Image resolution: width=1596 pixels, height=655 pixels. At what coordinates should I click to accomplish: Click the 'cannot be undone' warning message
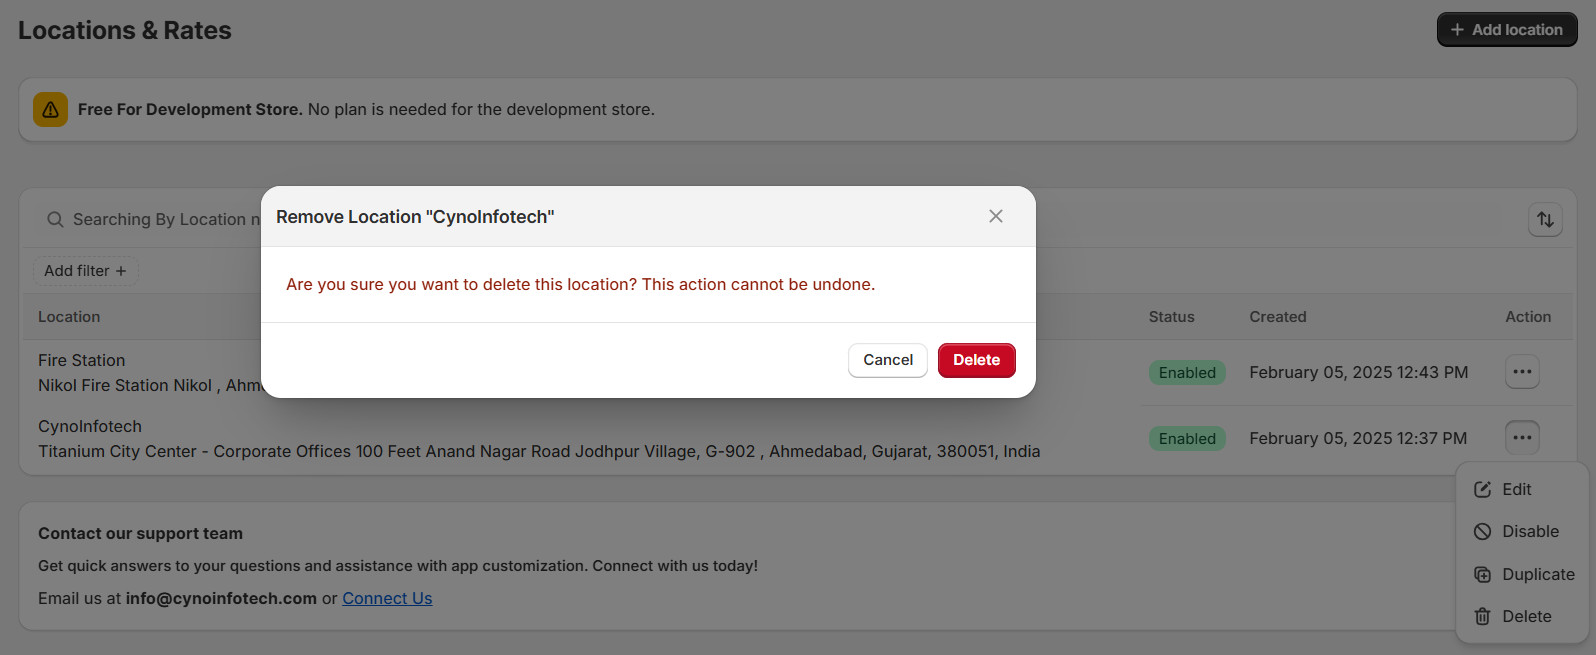[x=580, y=284]
